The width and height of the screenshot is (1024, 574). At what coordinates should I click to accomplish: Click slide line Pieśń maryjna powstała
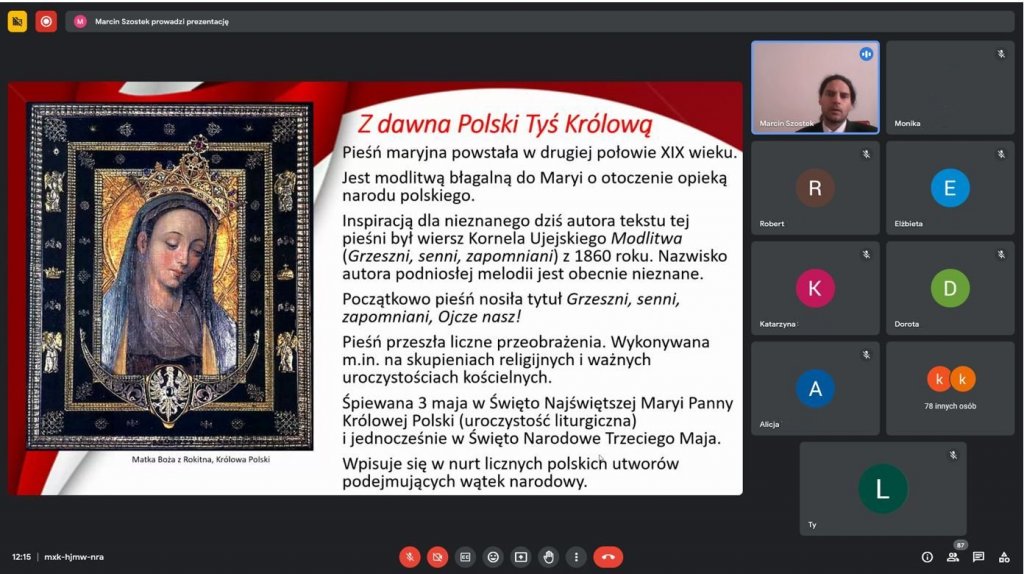tap(539, 153)
